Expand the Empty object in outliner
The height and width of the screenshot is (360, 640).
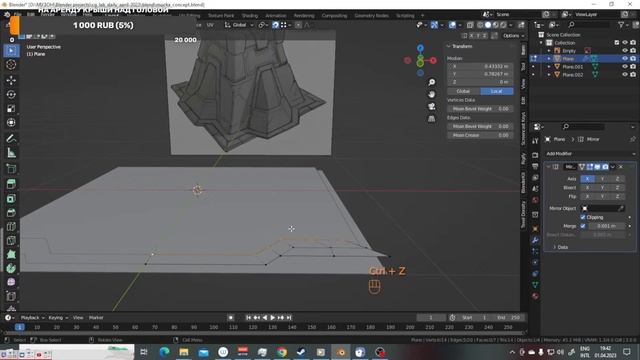549,51
